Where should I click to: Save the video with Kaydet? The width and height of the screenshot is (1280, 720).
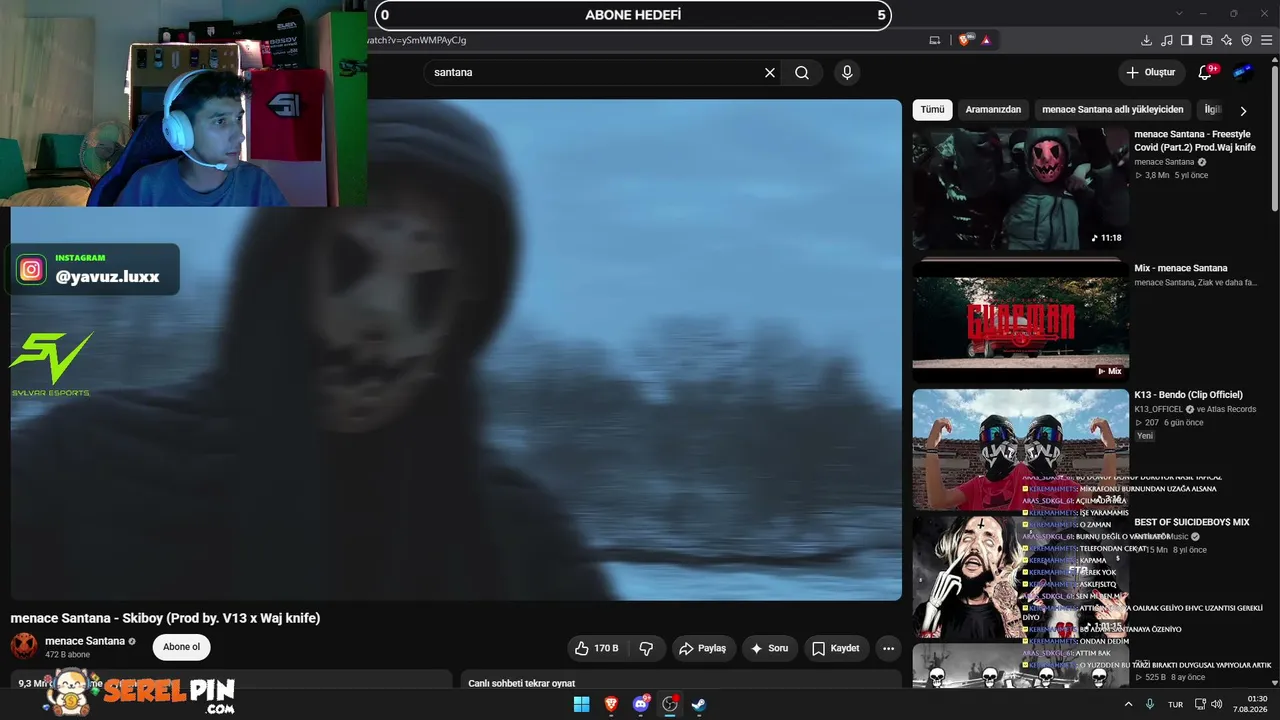pos(836,648)
